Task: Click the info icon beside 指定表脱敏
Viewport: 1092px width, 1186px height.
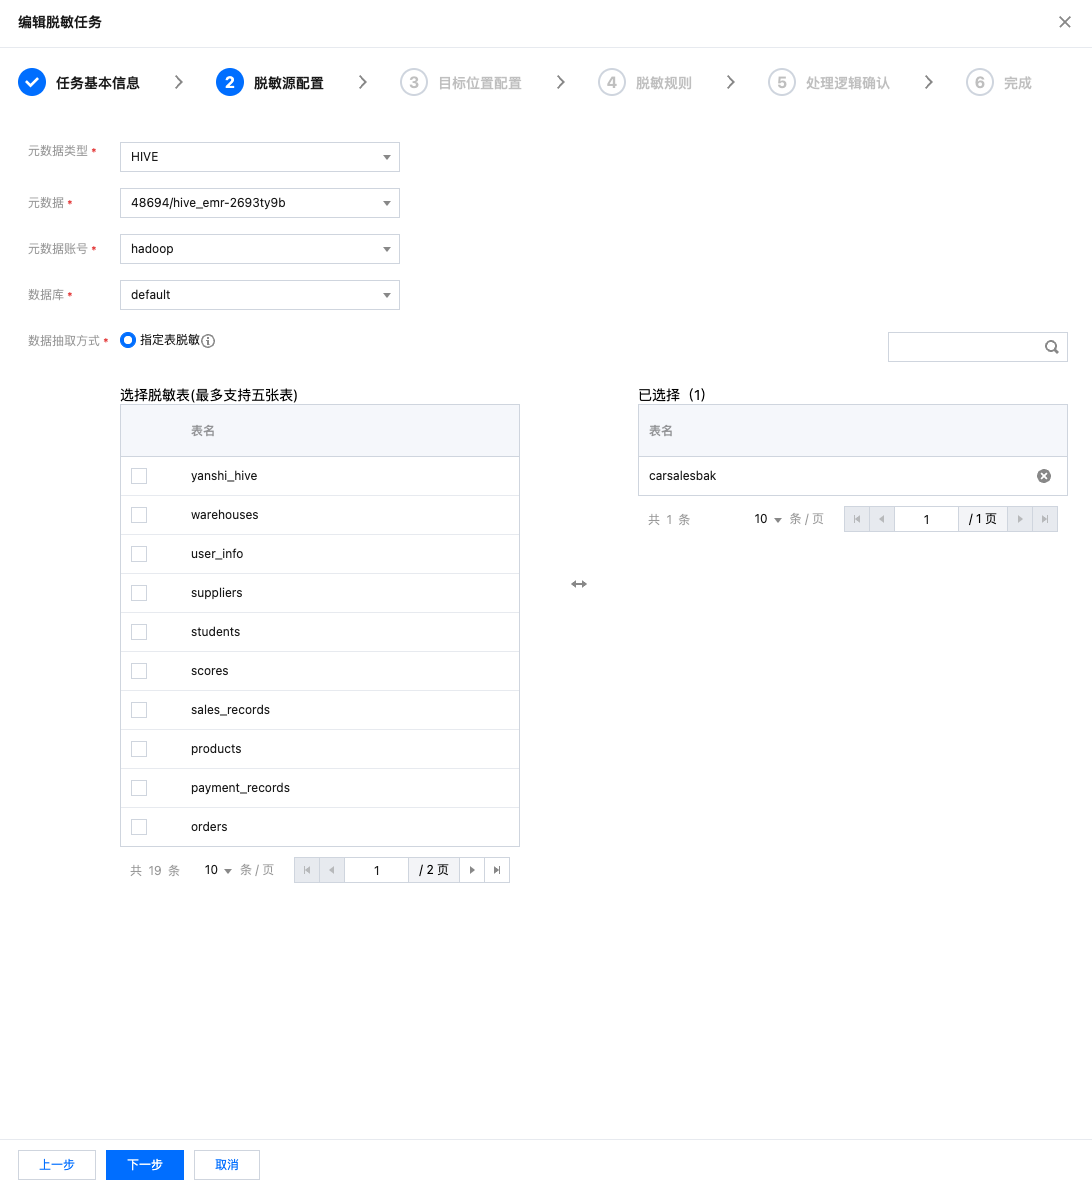Action: (208, 341)
